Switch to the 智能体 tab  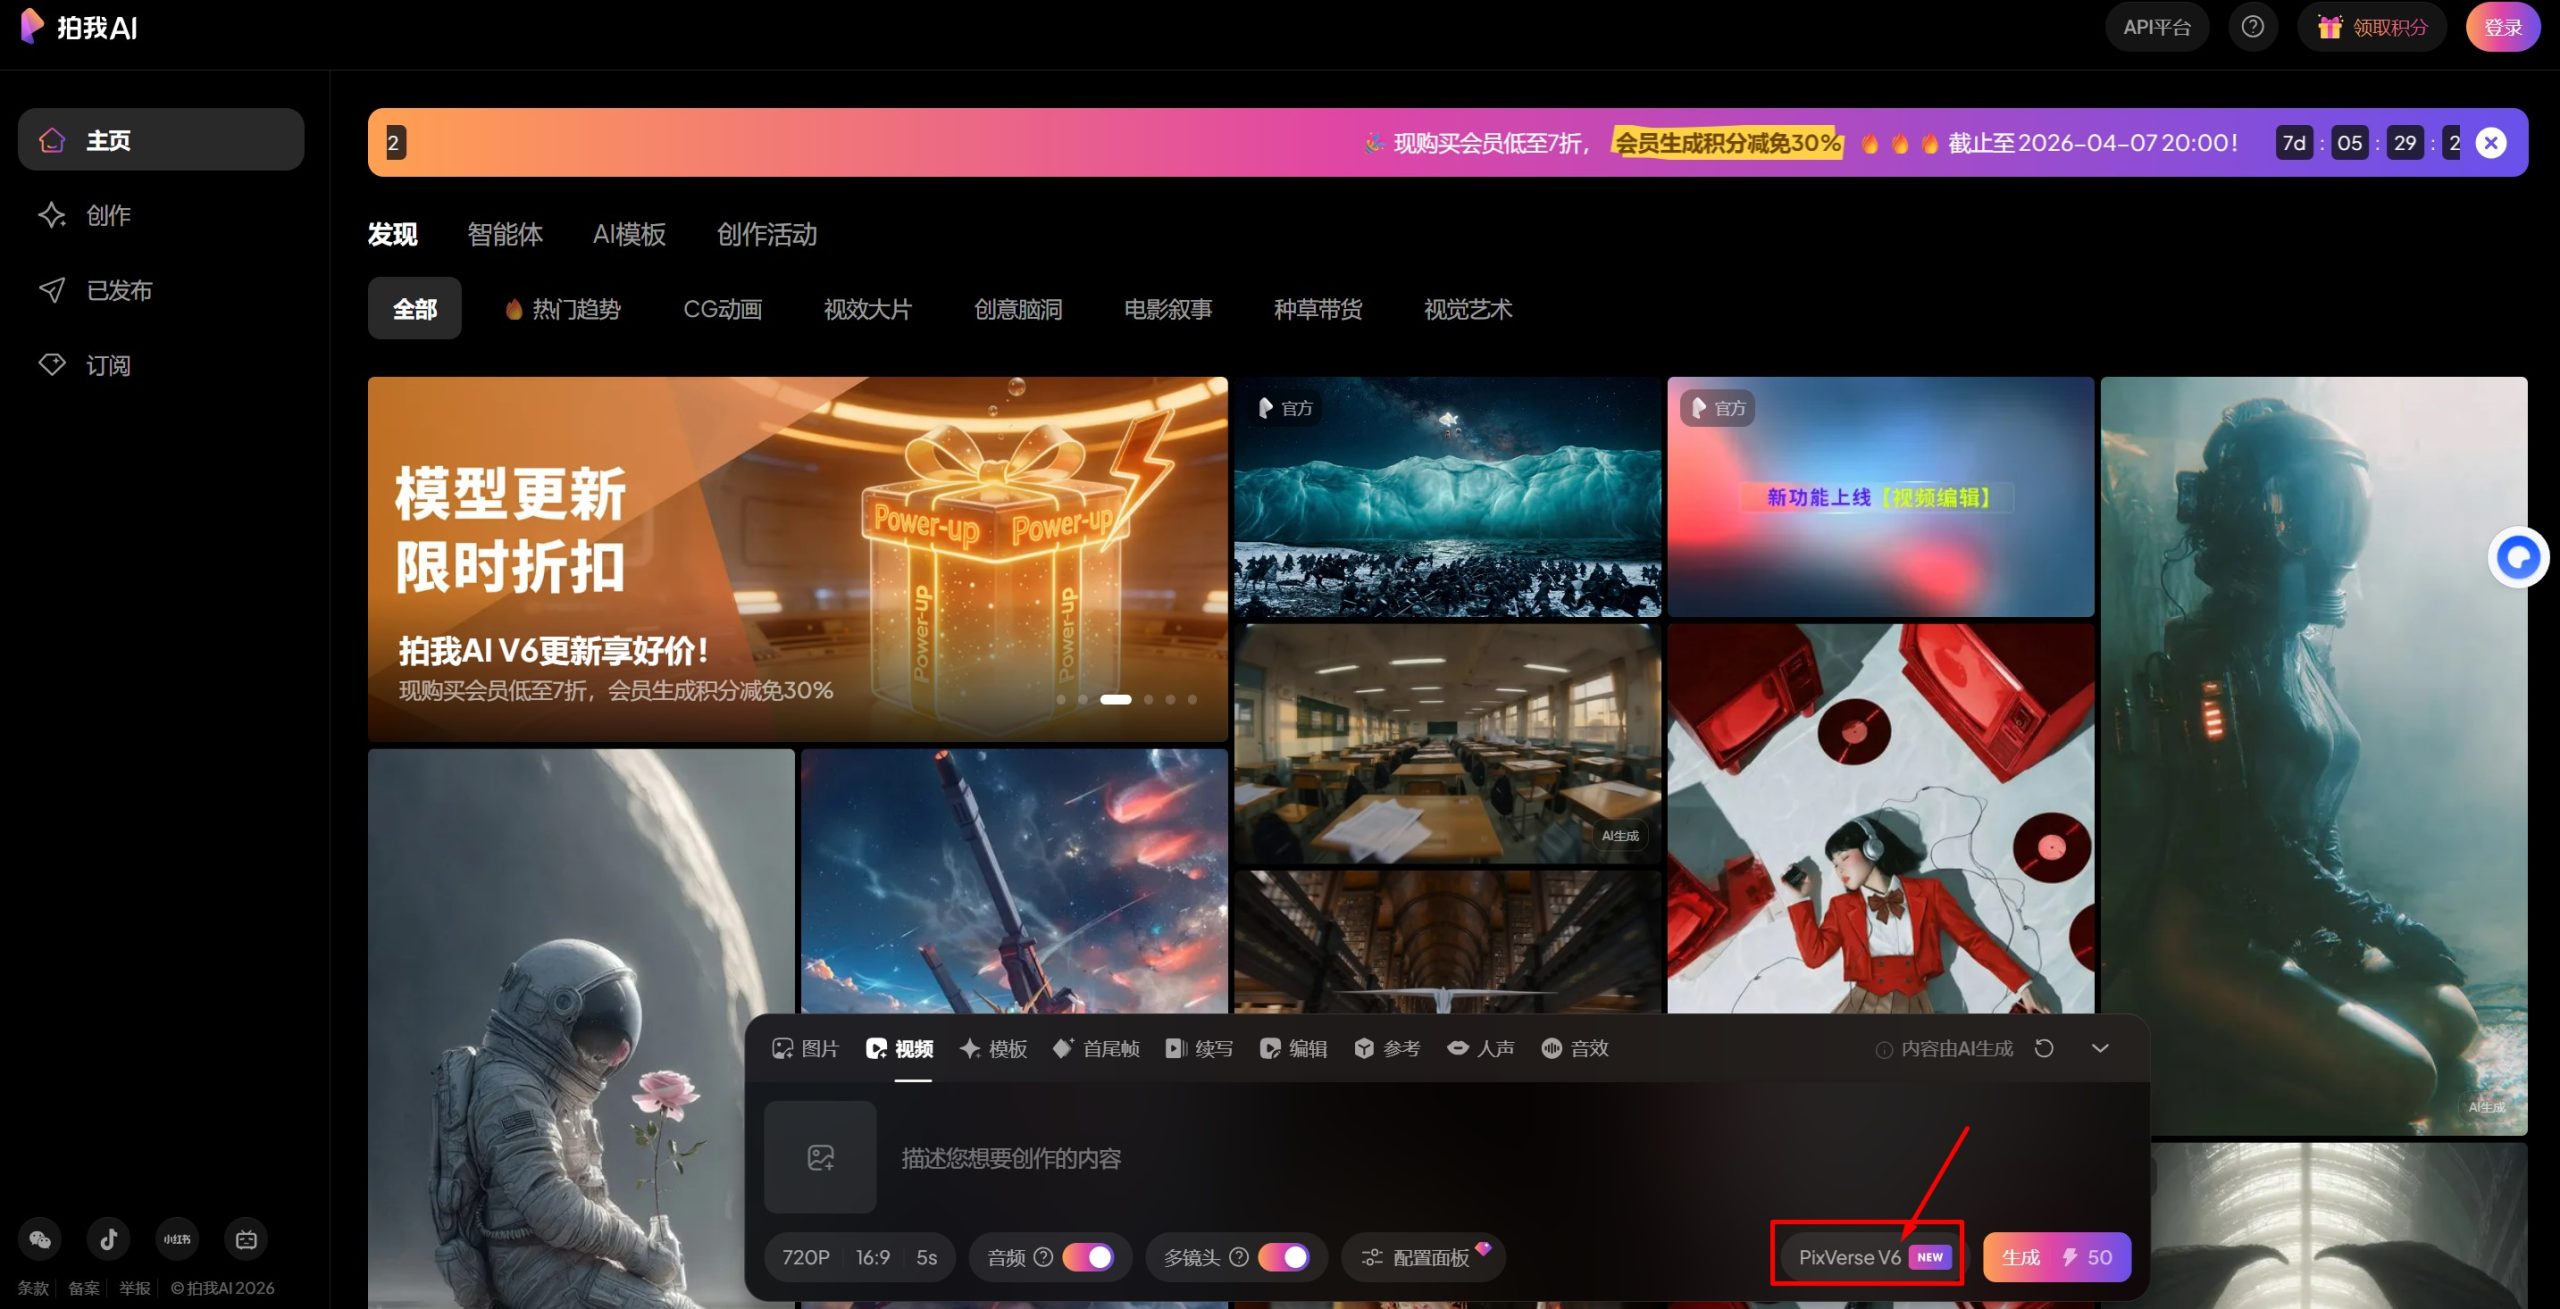pyautogui.click(x=504, y=235)
